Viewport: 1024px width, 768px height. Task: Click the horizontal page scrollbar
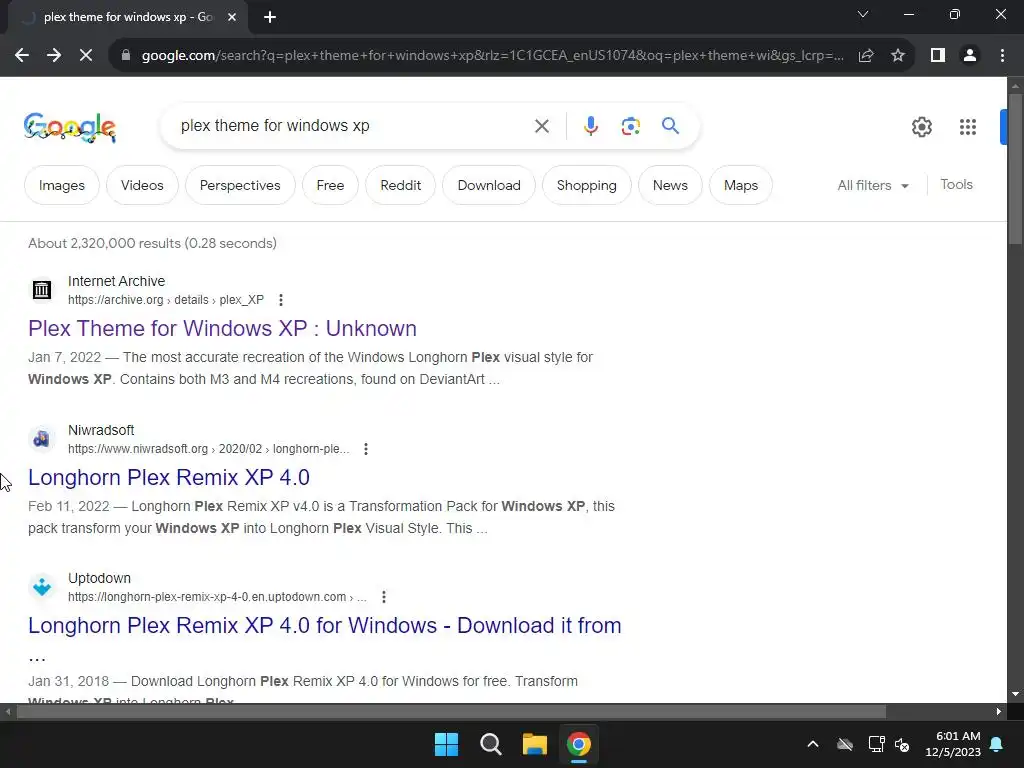click(x=451, y=712)
